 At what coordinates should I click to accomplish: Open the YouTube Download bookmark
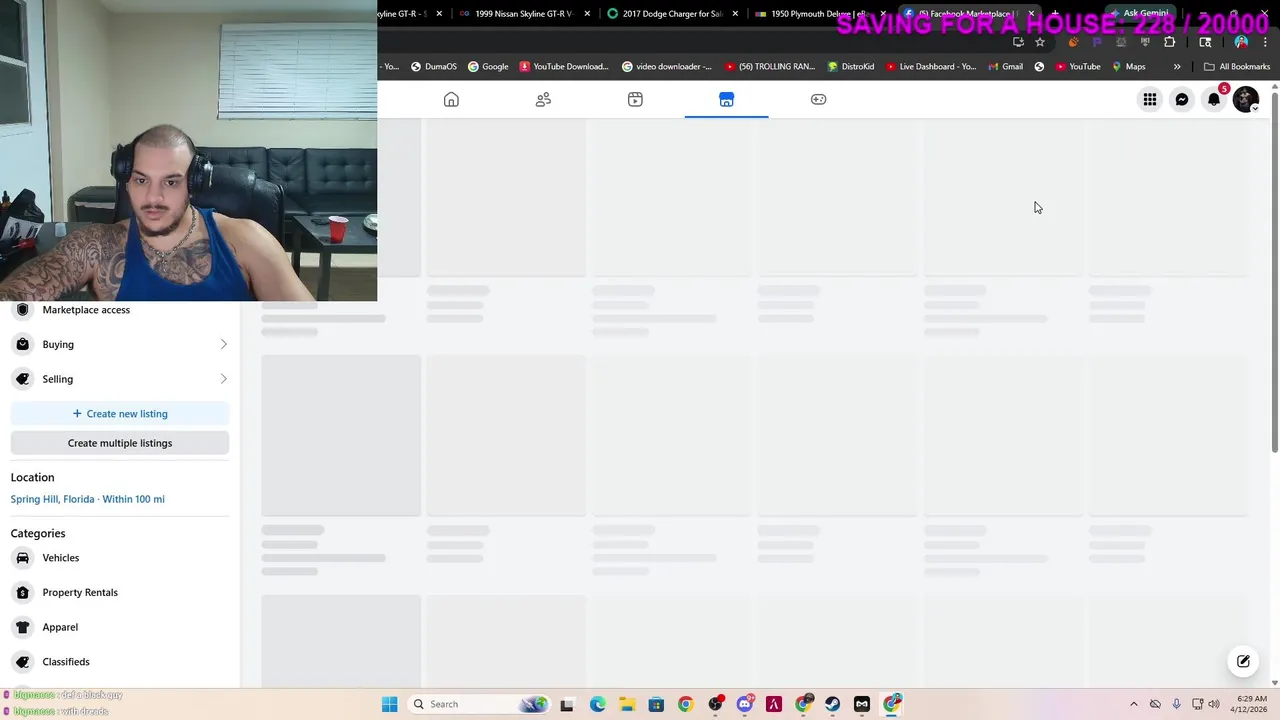(x=564, y=67)
